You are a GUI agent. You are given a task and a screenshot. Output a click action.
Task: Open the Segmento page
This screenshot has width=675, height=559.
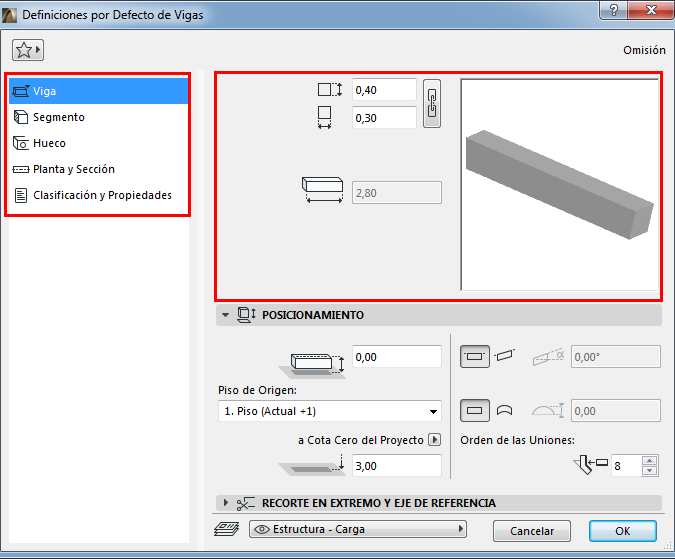[x=99, y=117]
